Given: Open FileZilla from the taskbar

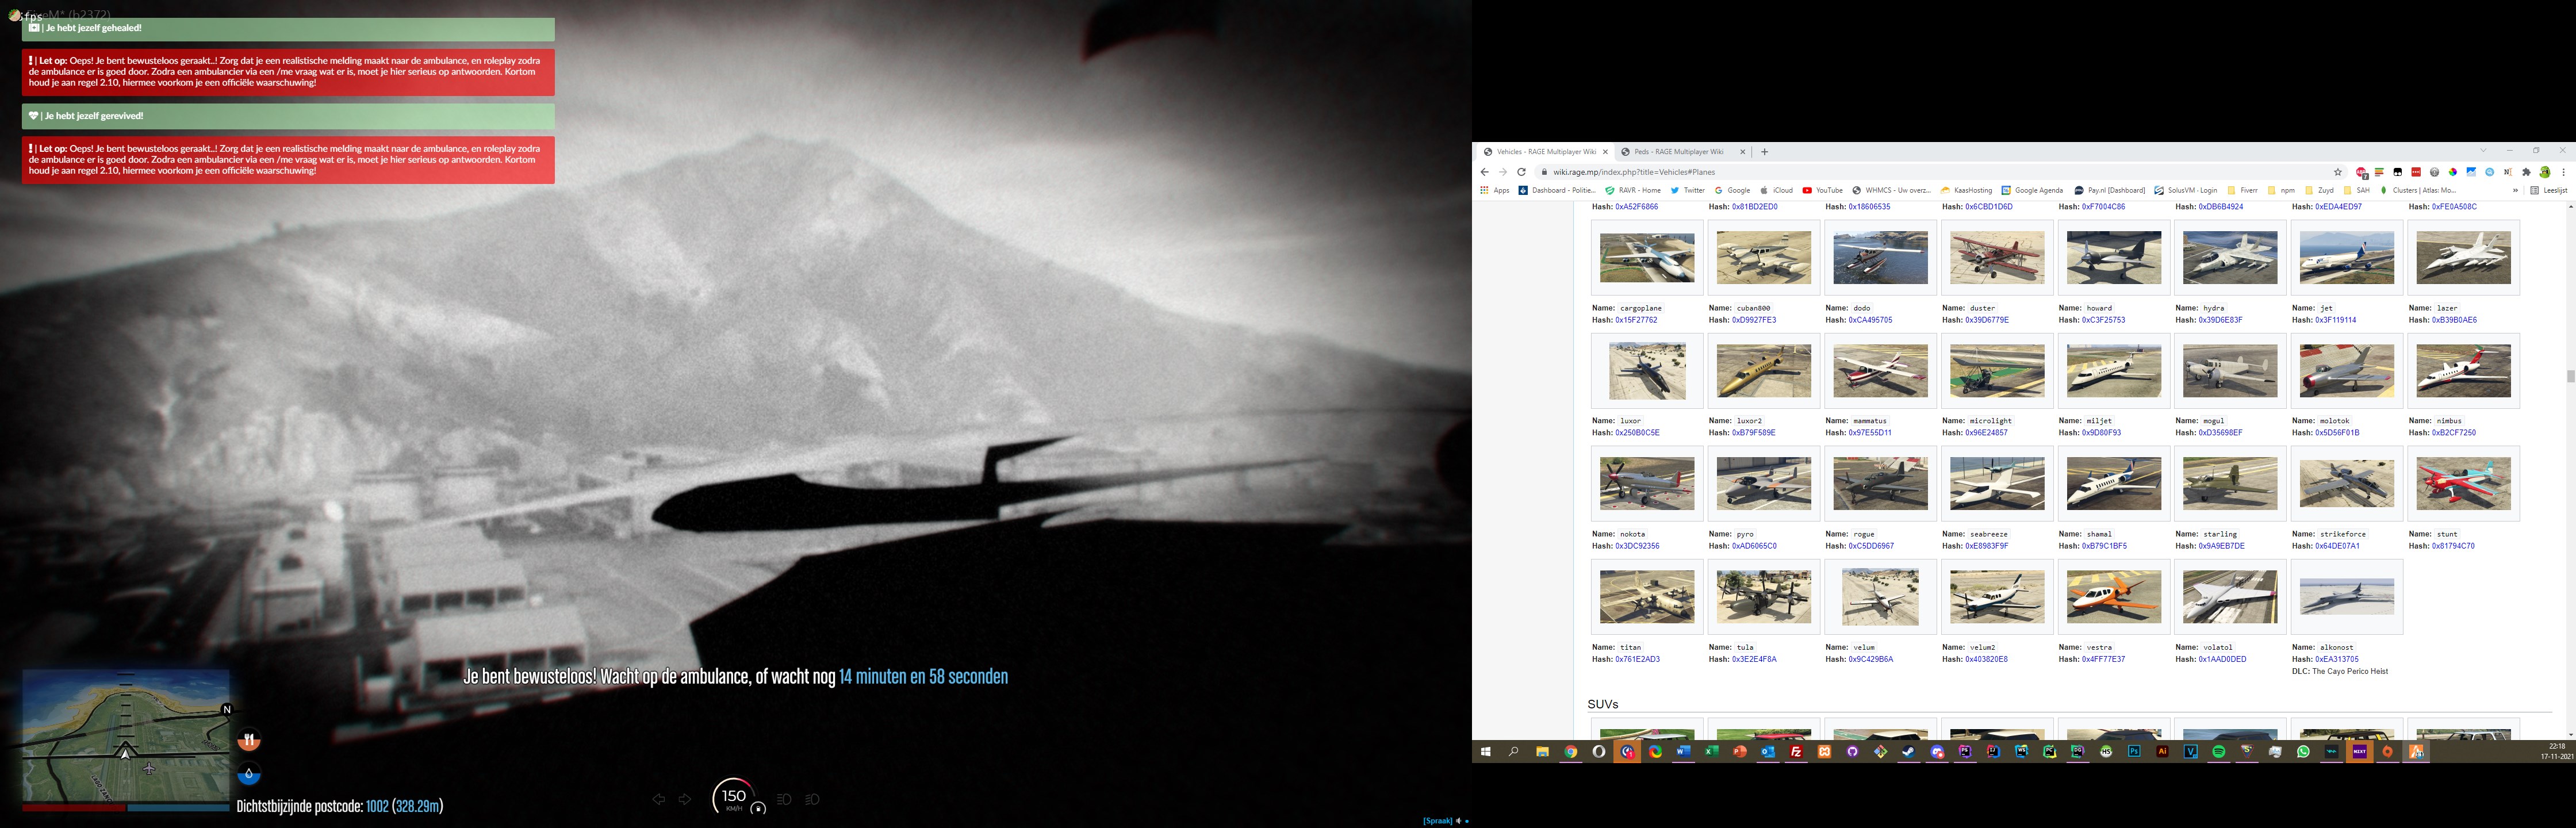Looking at the screenshot, I should pyautogui.click(x=1796, y=752).
